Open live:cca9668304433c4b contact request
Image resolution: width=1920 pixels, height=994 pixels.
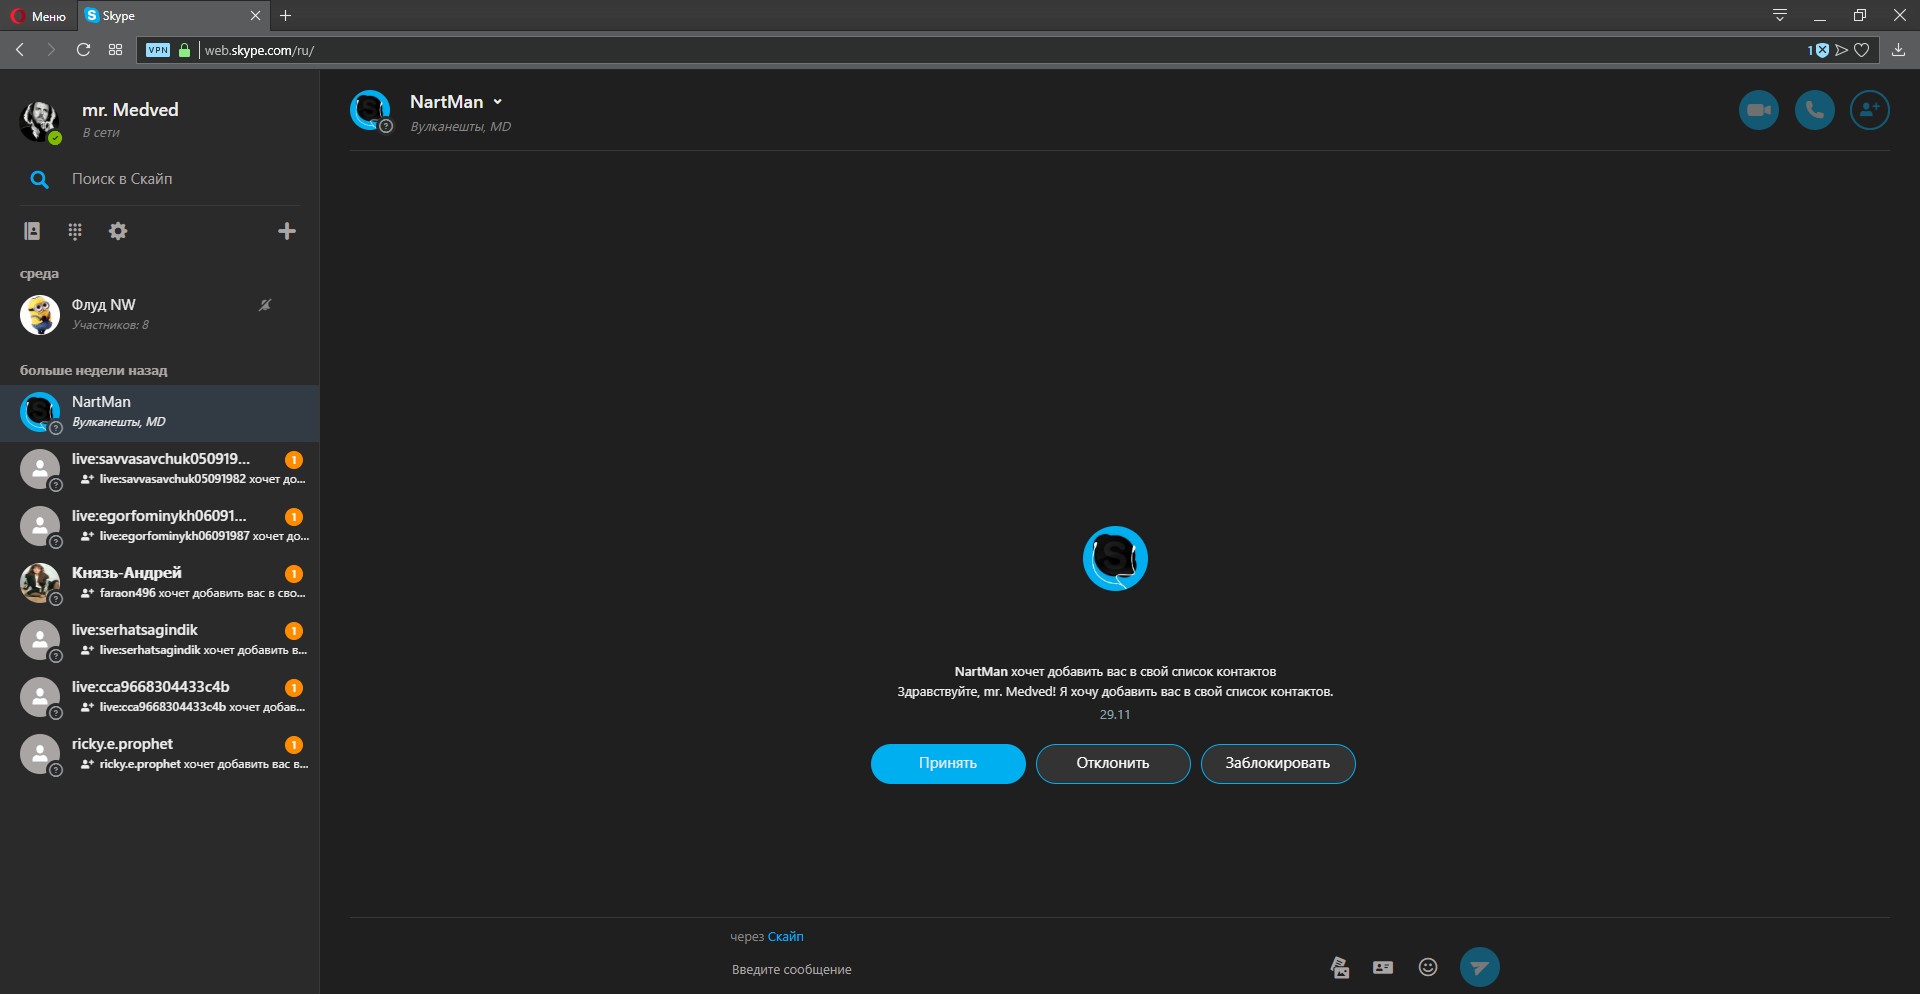tap(160, 697)
